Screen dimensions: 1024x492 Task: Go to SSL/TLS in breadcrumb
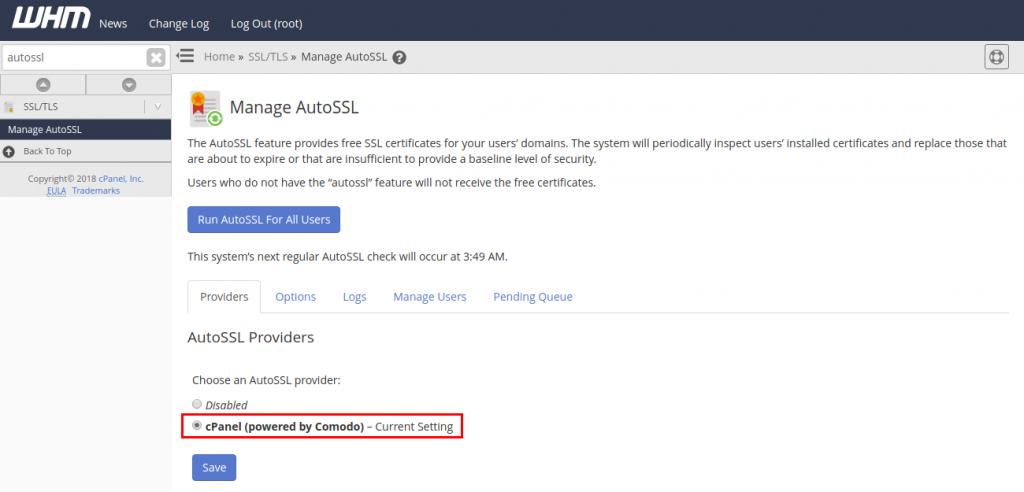point(268,57)
